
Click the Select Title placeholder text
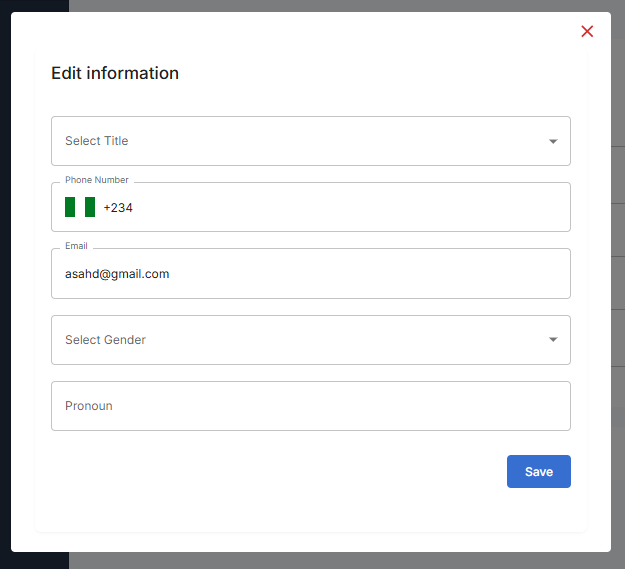[x=96, y=141]
